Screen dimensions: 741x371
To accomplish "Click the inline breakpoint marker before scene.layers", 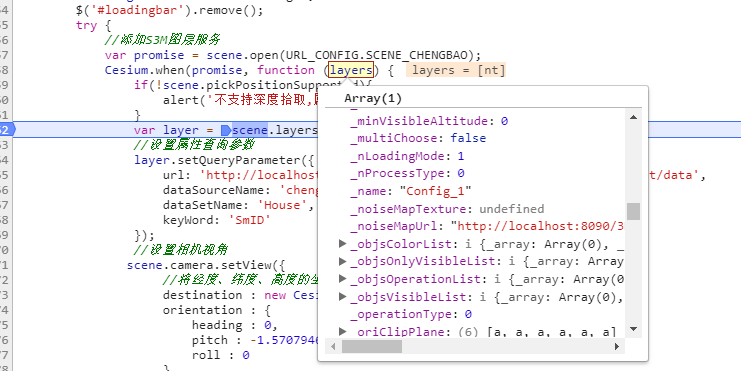I will [x=226, y=130].
